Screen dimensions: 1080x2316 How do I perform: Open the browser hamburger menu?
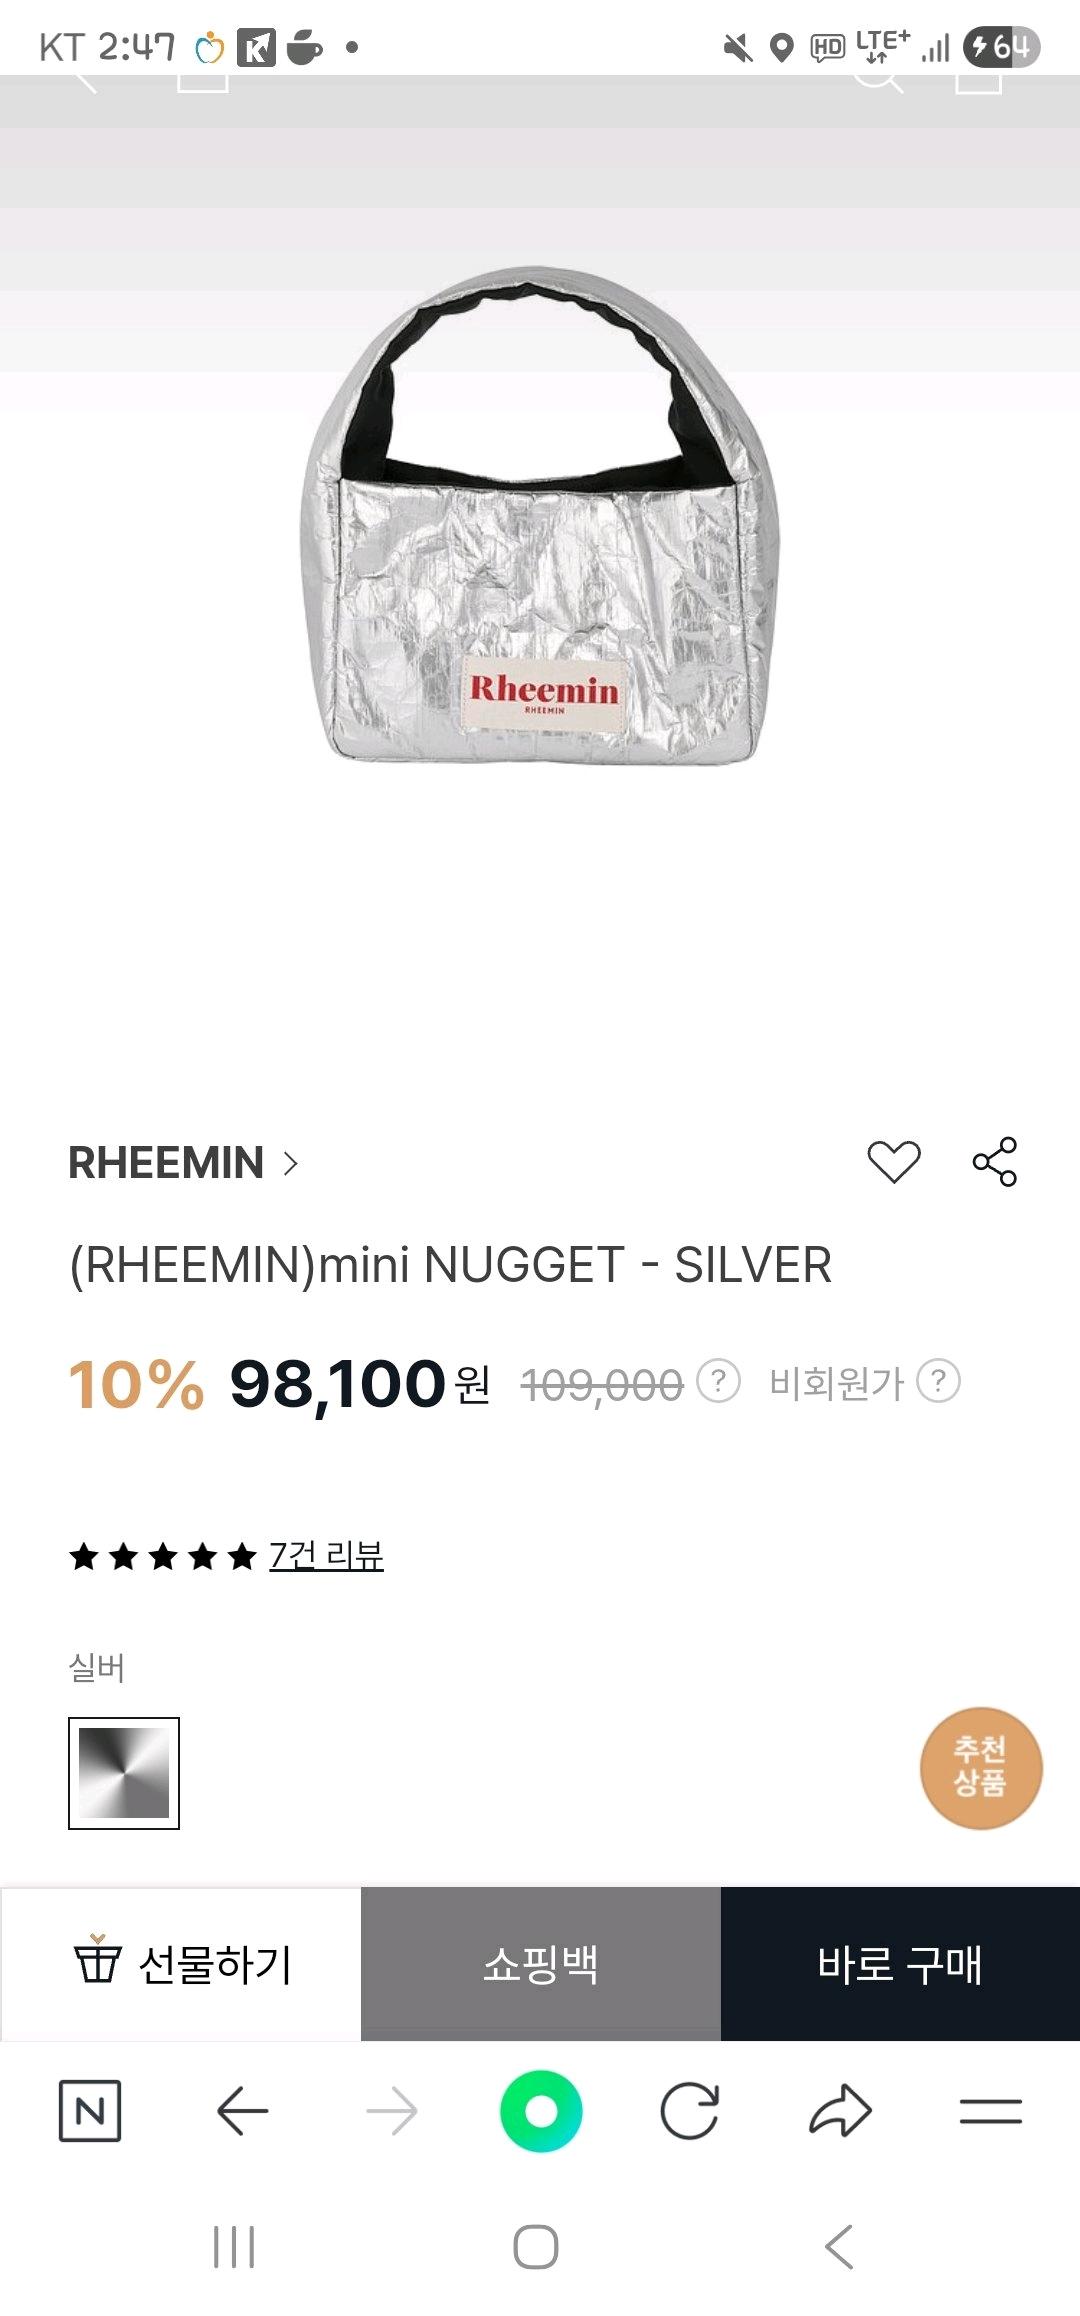click(990, 2111)
